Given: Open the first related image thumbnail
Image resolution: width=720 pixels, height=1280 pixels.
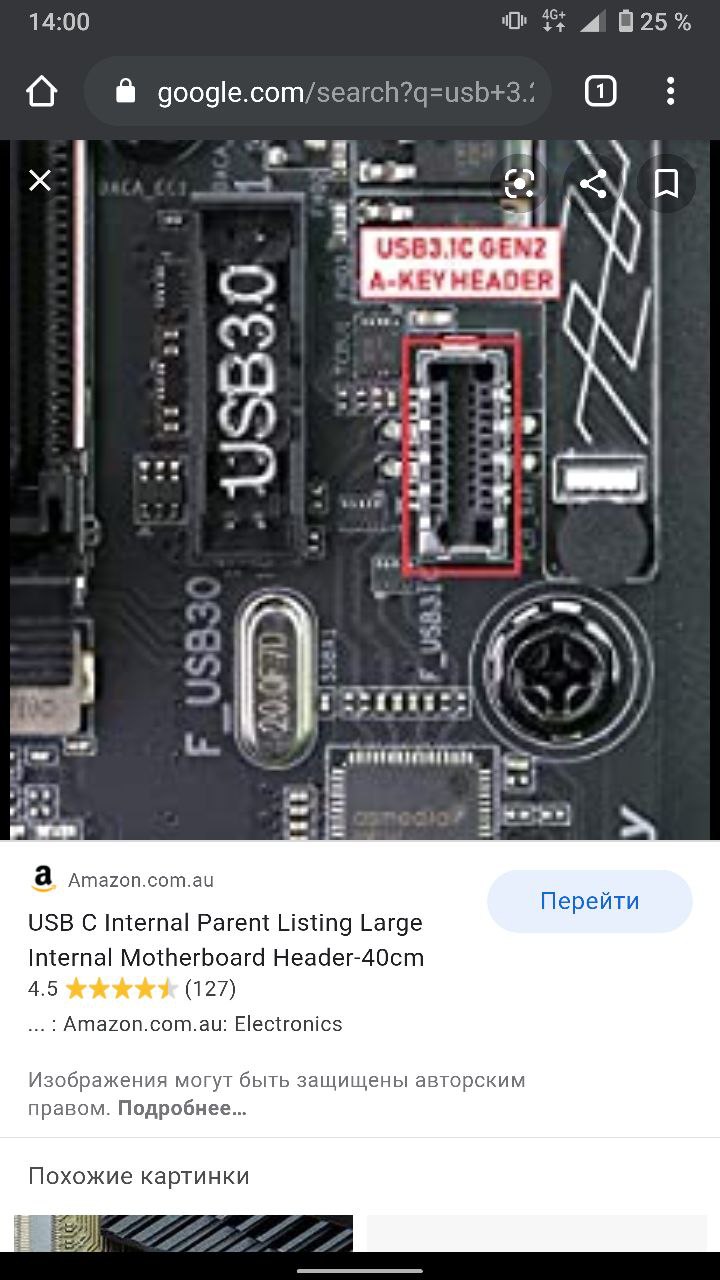Looking at the screenshot, I should pyautogui.click(x=184, y=1233).
